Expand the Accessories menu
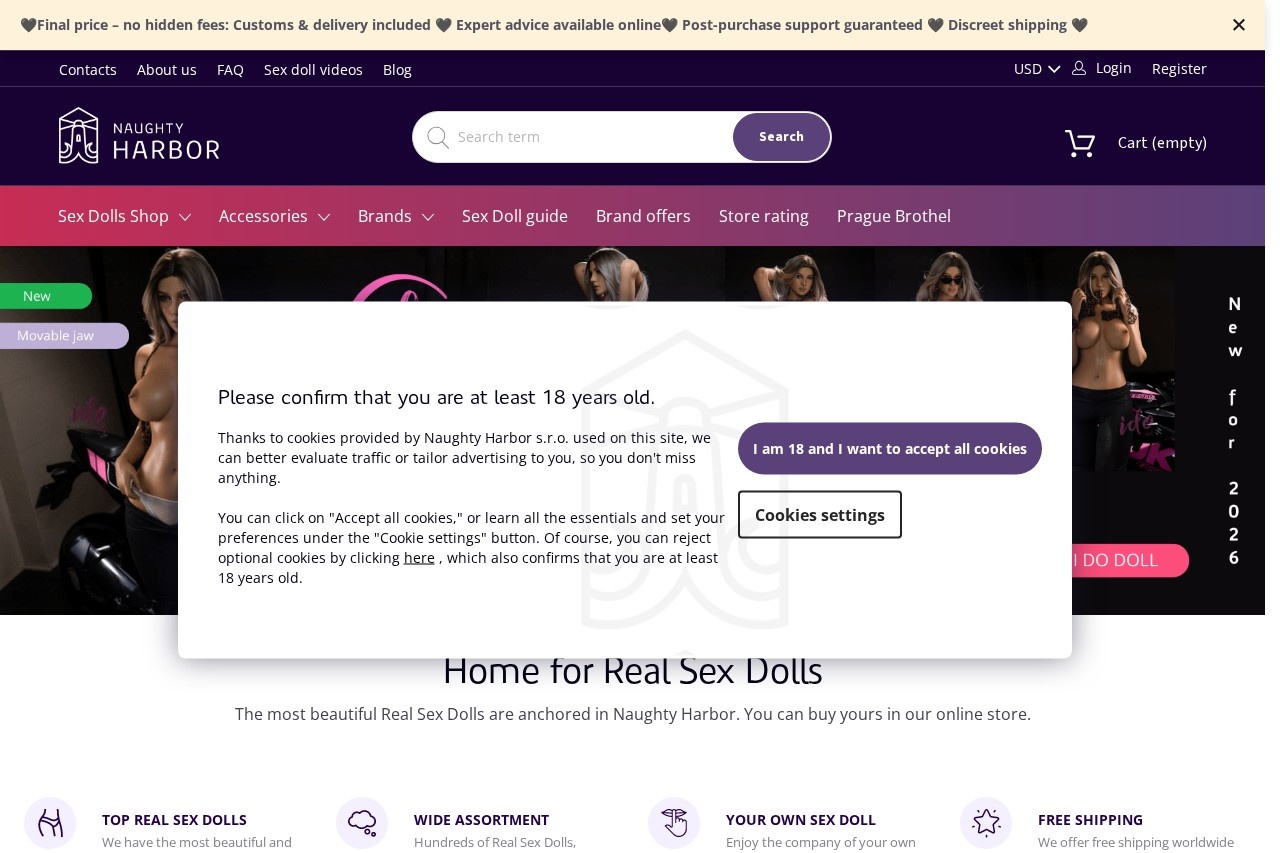This screenshot has width=1280, height=853. (x=274, y=216)
